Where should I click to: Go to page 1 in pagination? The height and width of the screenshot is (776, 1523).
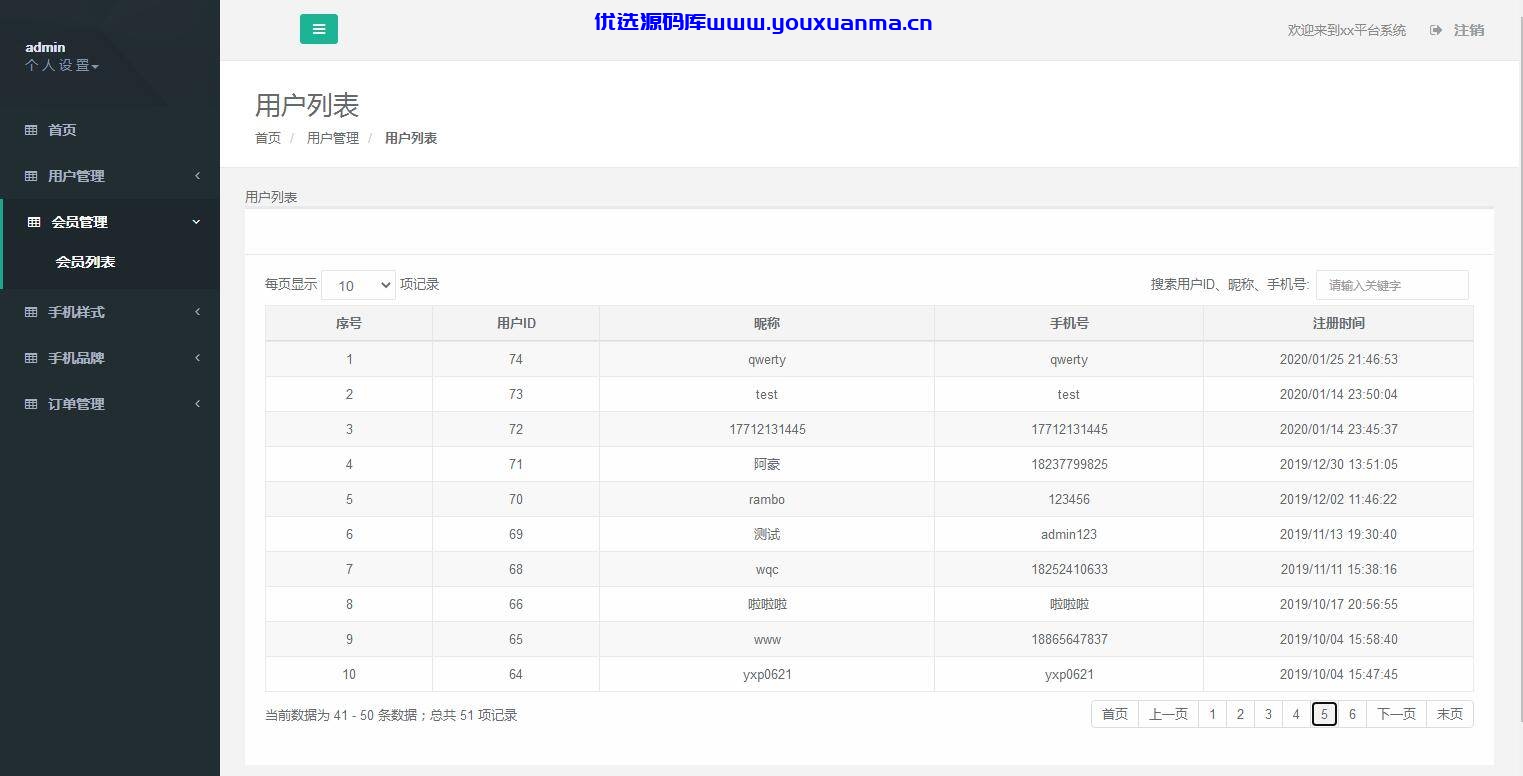pyautogui.click(x=1212, y=714)
